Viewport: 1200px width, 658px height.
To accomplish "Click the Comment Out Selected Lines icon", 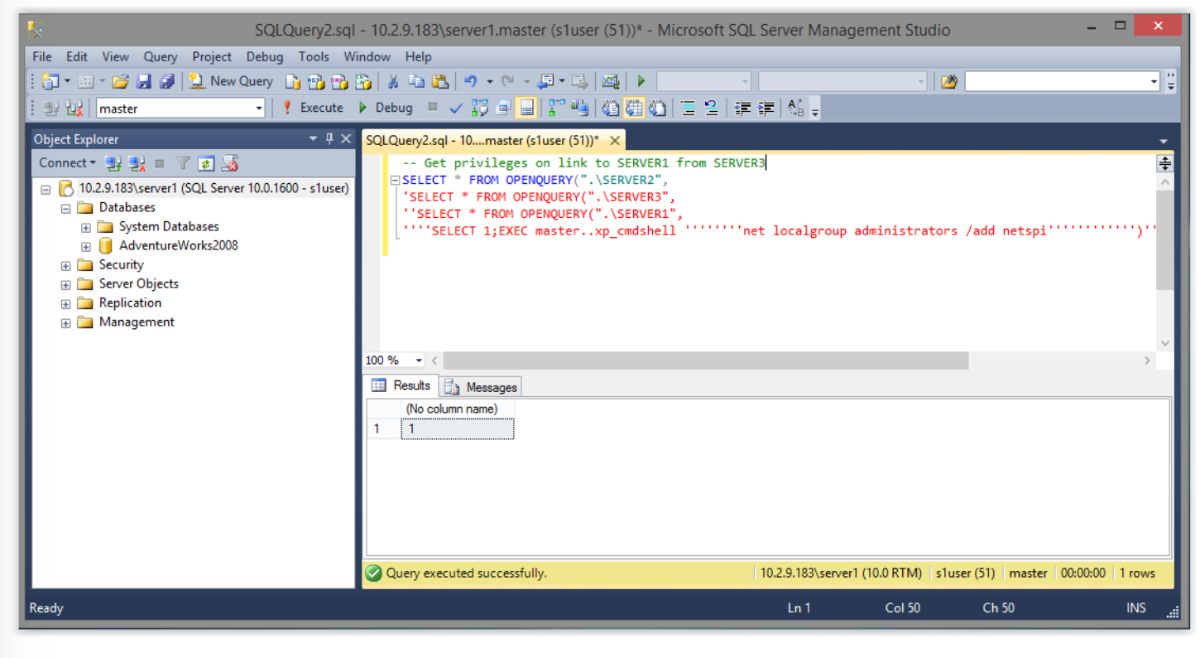I will tap(688, 107).
